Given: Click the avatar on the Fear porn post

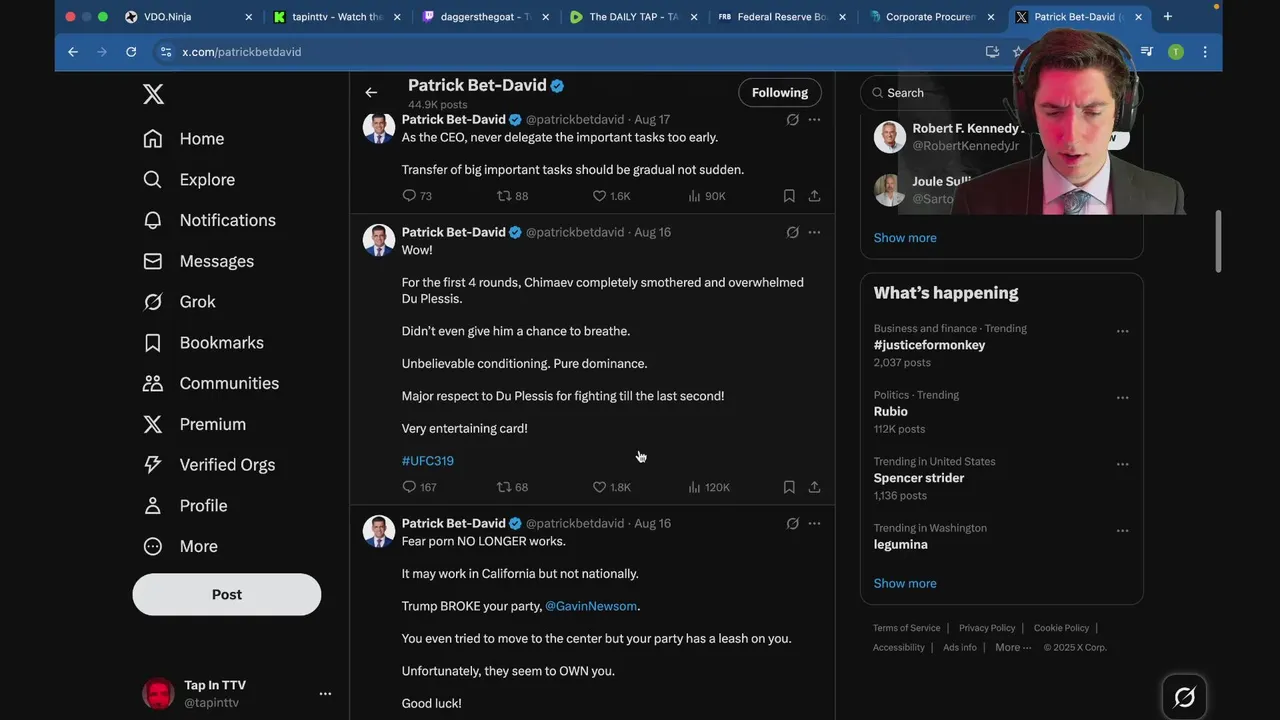Looking at the screenshot, I should pos(378,531).
